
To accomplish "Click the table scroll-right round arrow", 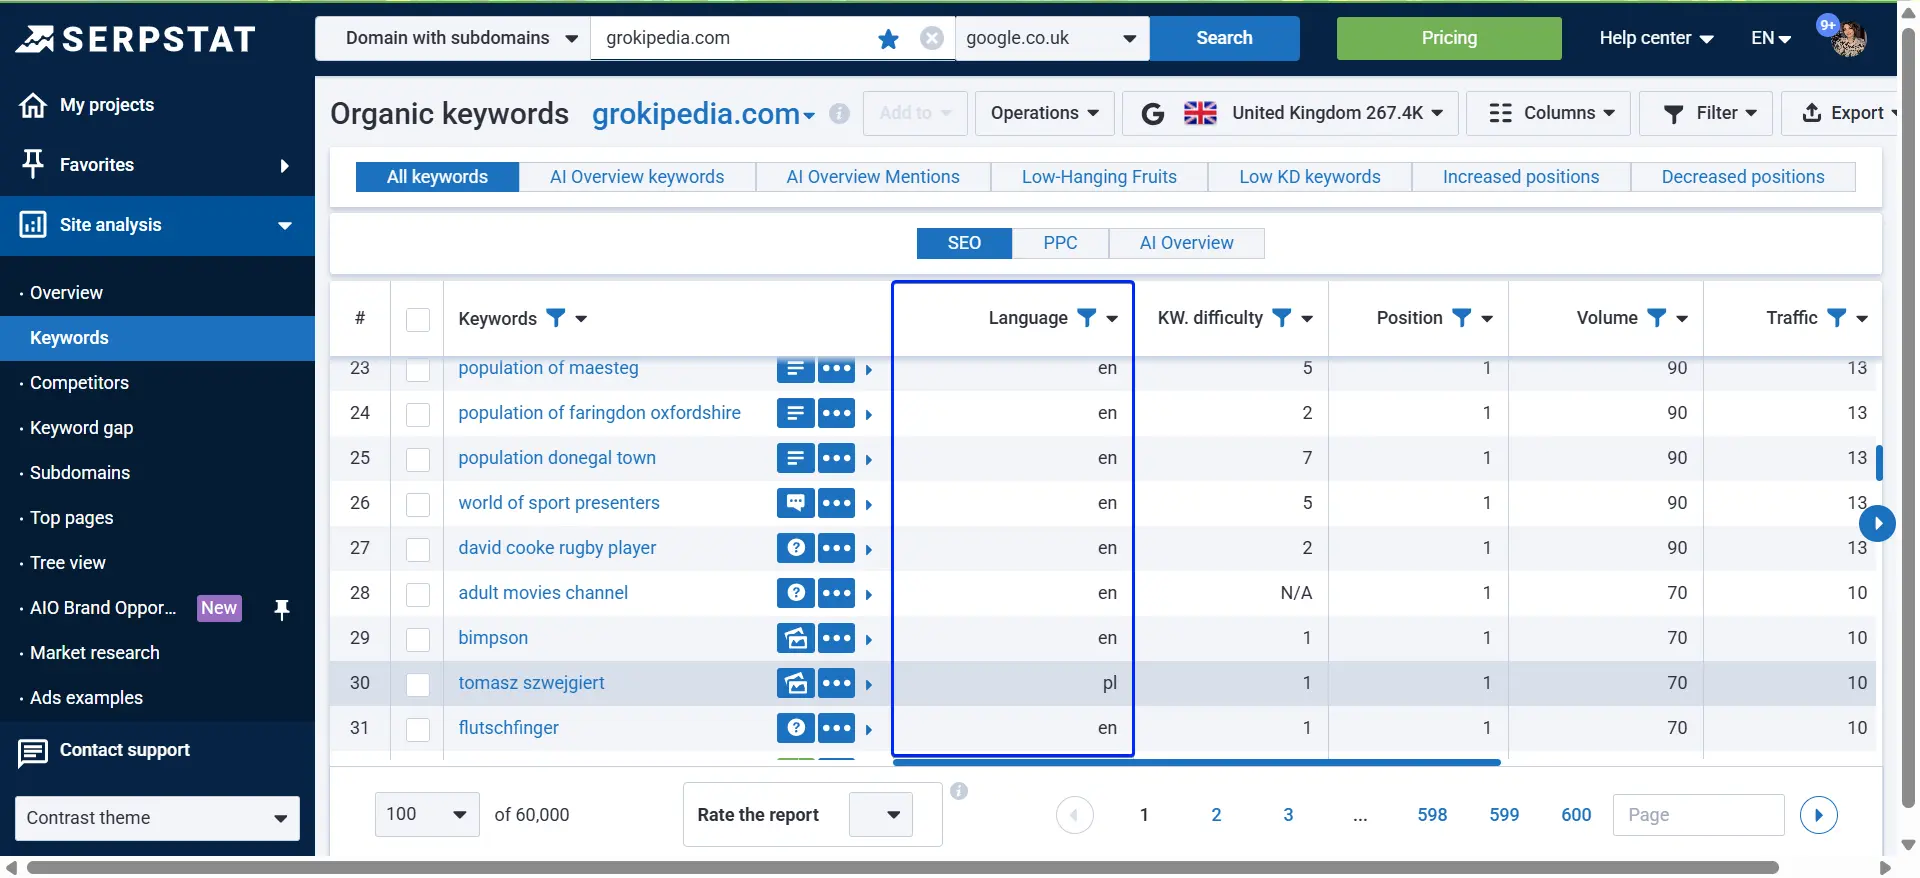I will coord(1878,523).
